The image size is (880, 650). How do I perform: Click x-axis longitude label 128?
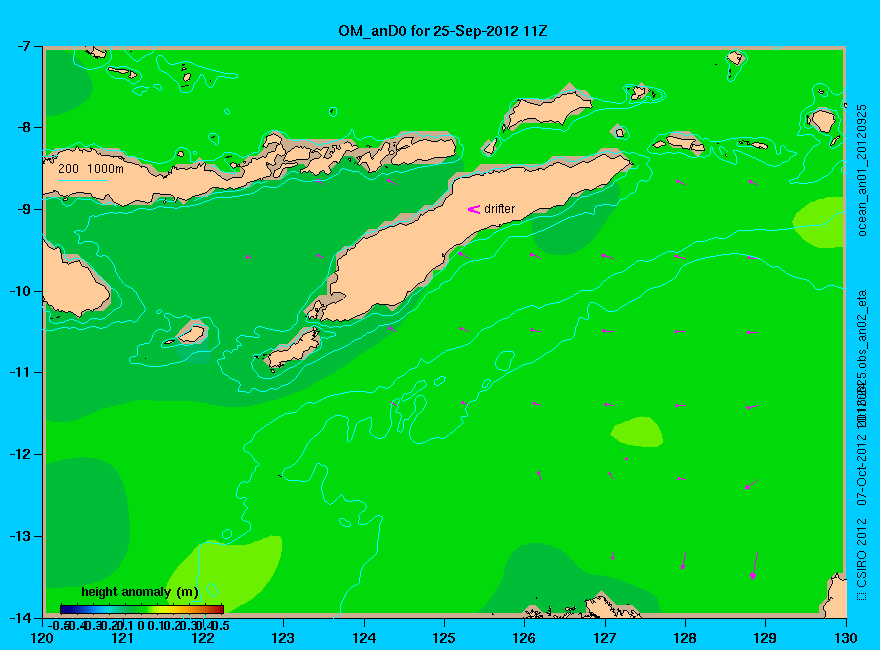[x=685, y=638]
